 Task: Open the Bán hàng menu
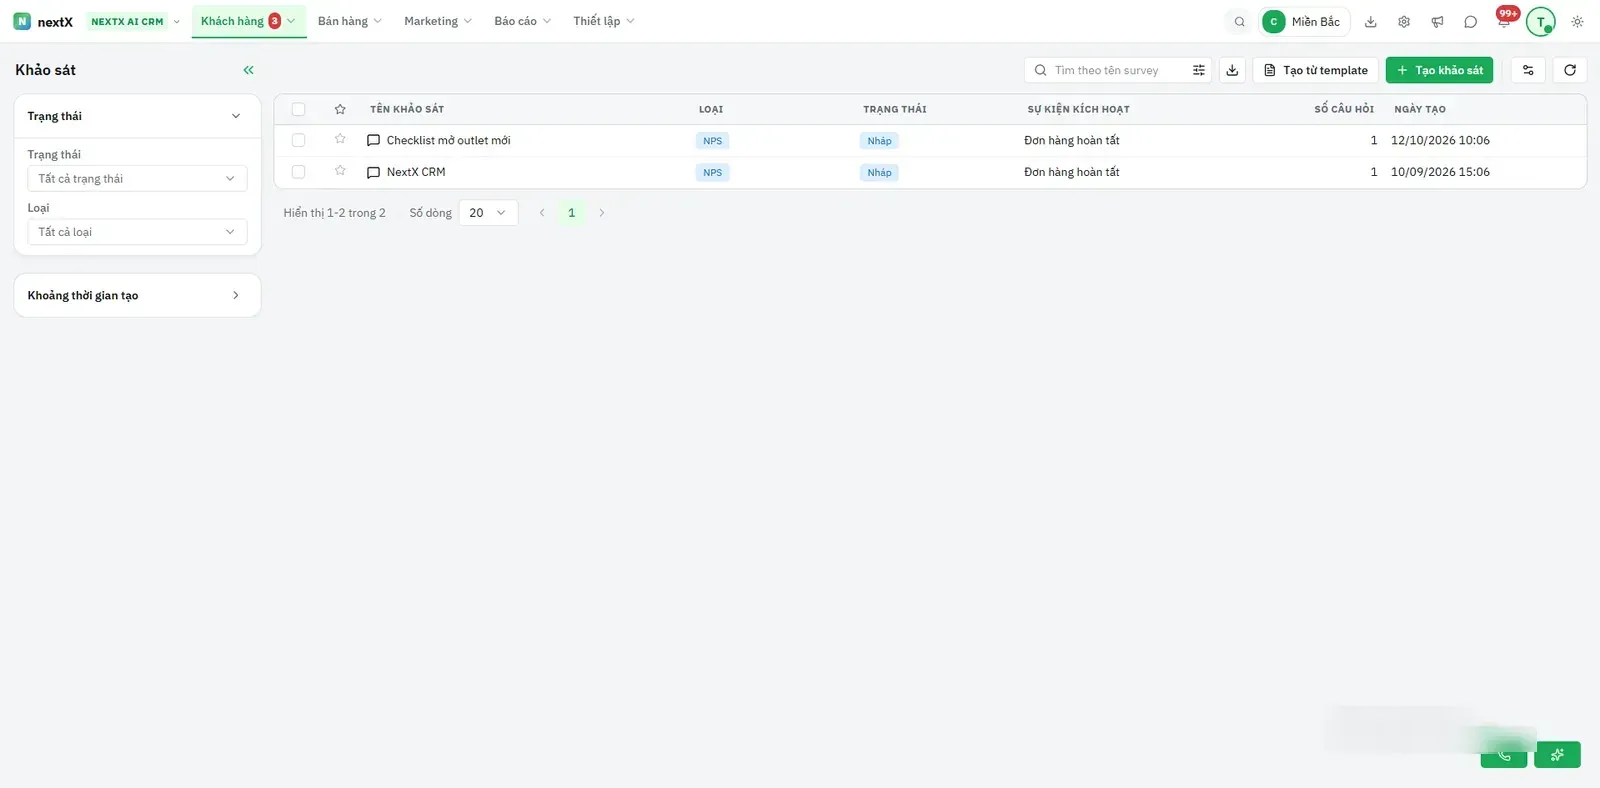click(349, 21)
